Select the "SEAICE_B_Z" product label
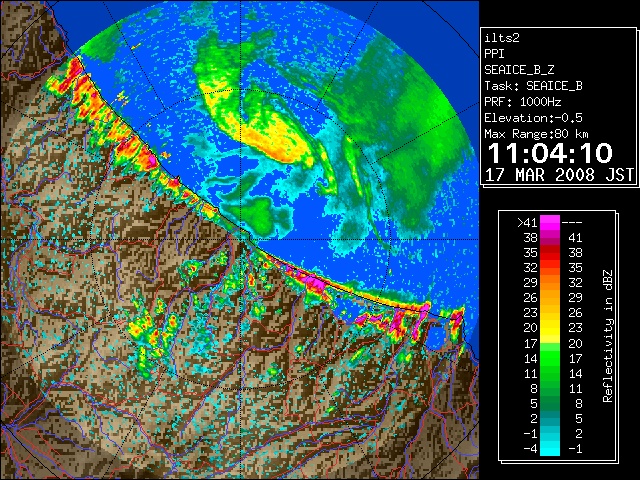Viewport: 640px width, 480px height. tap(519, 70)
